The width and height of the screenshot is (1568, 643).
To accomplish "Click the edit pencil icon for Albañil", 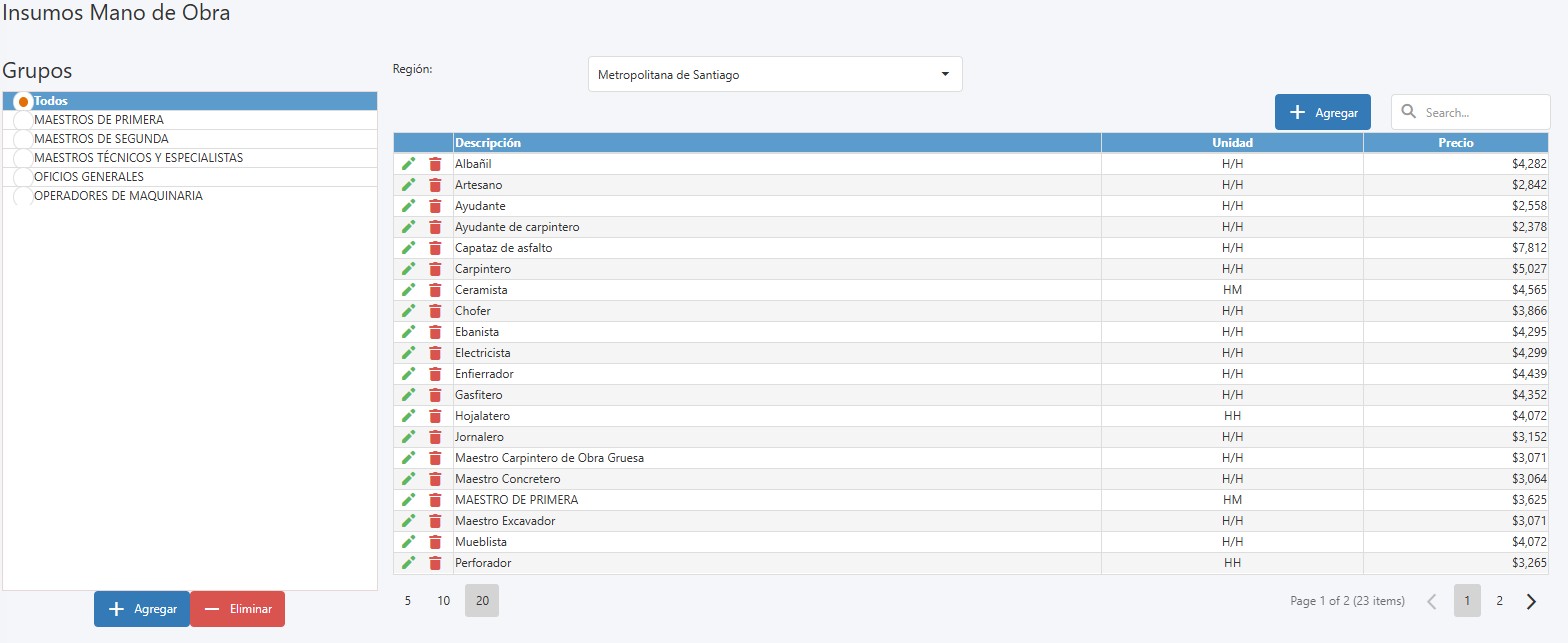I will click(x=408, y=164).
